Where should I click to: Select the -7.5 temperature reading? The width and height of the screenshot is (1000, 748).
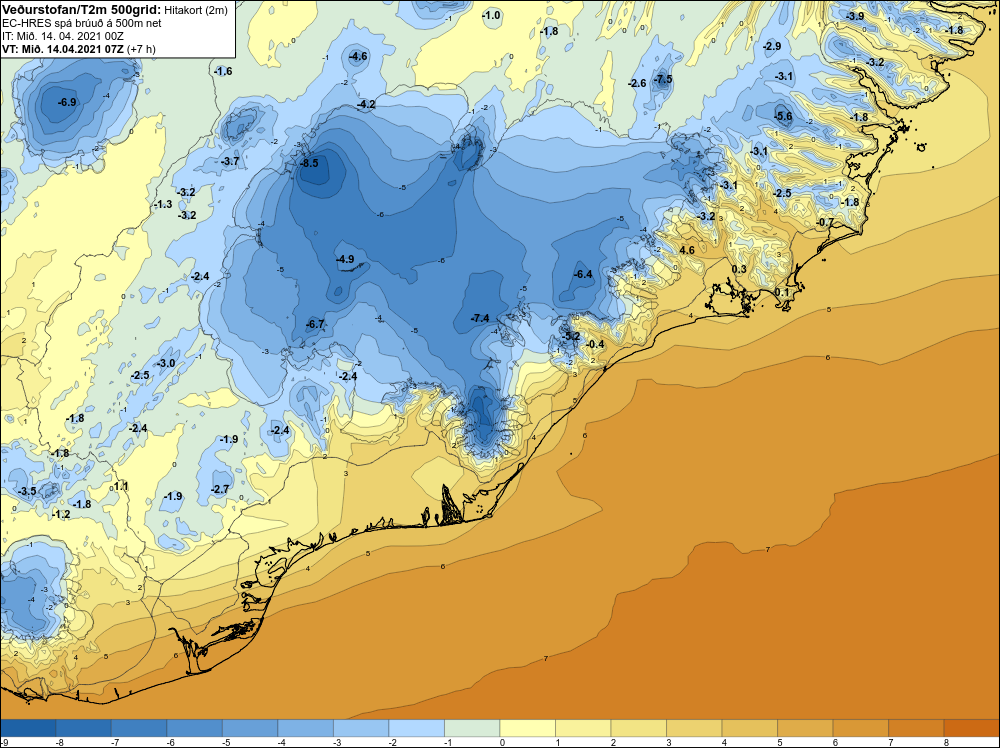click(663, 79)
